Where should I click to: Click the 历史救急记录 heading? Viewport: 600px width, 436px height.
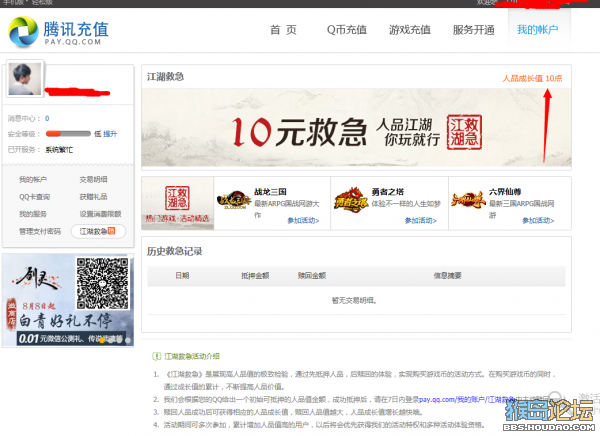pyautogui.click(x=174, y=251)
